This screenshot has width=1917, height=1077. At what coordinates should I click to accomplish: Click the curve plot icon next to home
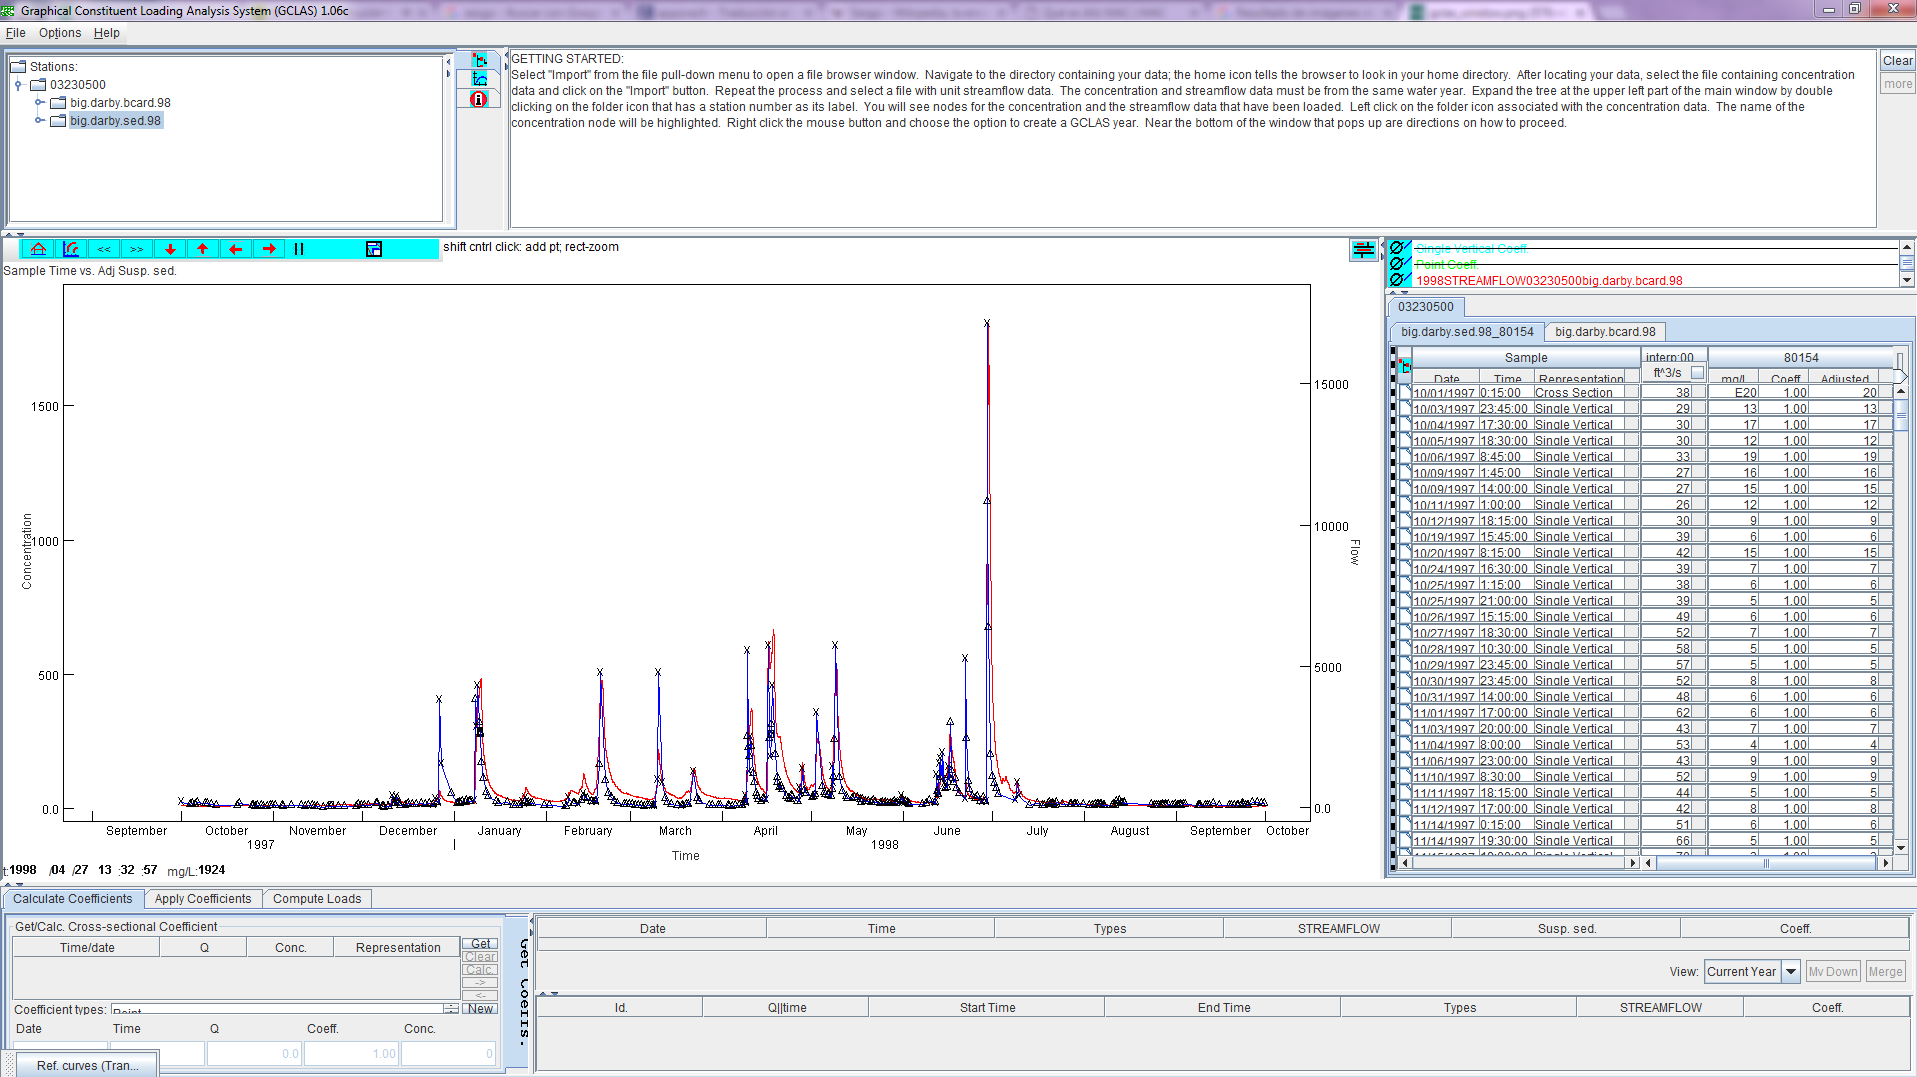tap(71, 249)
